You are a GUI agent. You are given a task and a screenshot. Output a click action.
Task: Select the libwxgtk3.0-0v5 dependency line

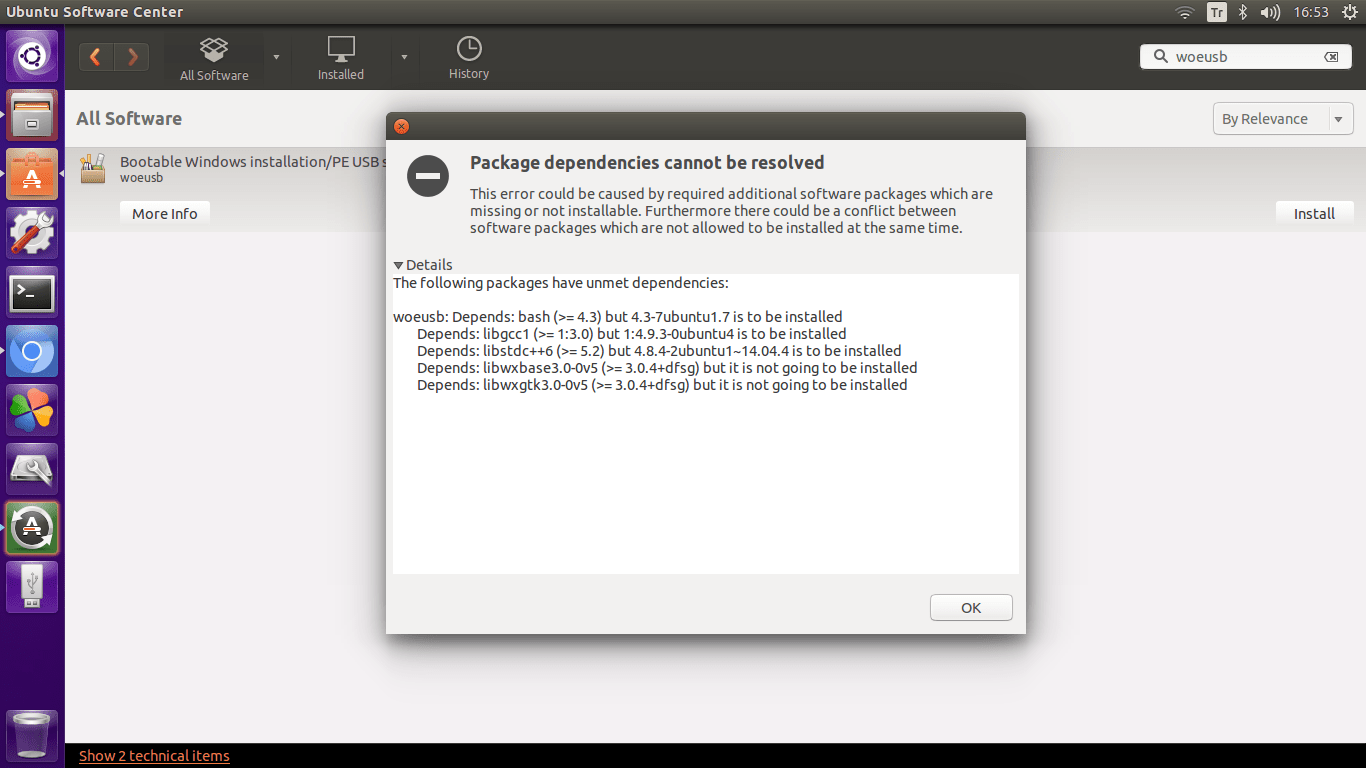(662, 385)
